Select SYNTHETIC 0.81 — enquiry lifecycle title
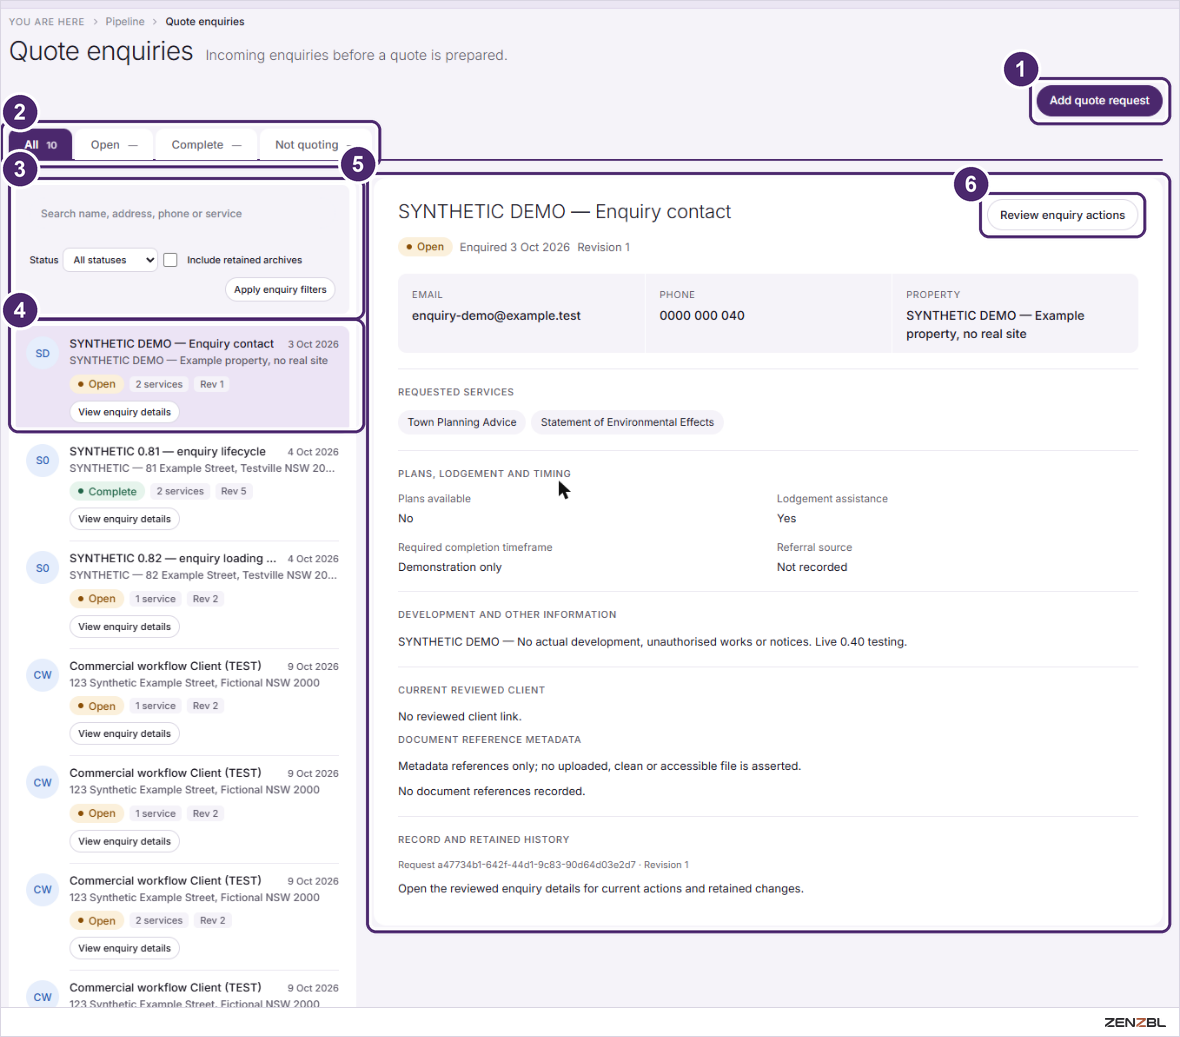This screenshot has height=1037, width=1180. (167, 452)
